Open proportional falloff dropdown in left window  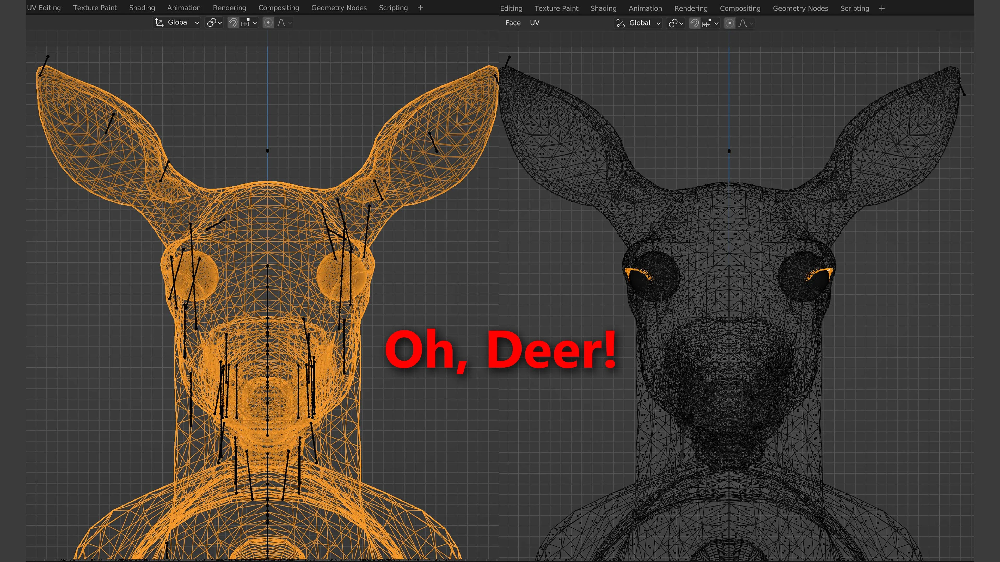click(x=284, y=23)
